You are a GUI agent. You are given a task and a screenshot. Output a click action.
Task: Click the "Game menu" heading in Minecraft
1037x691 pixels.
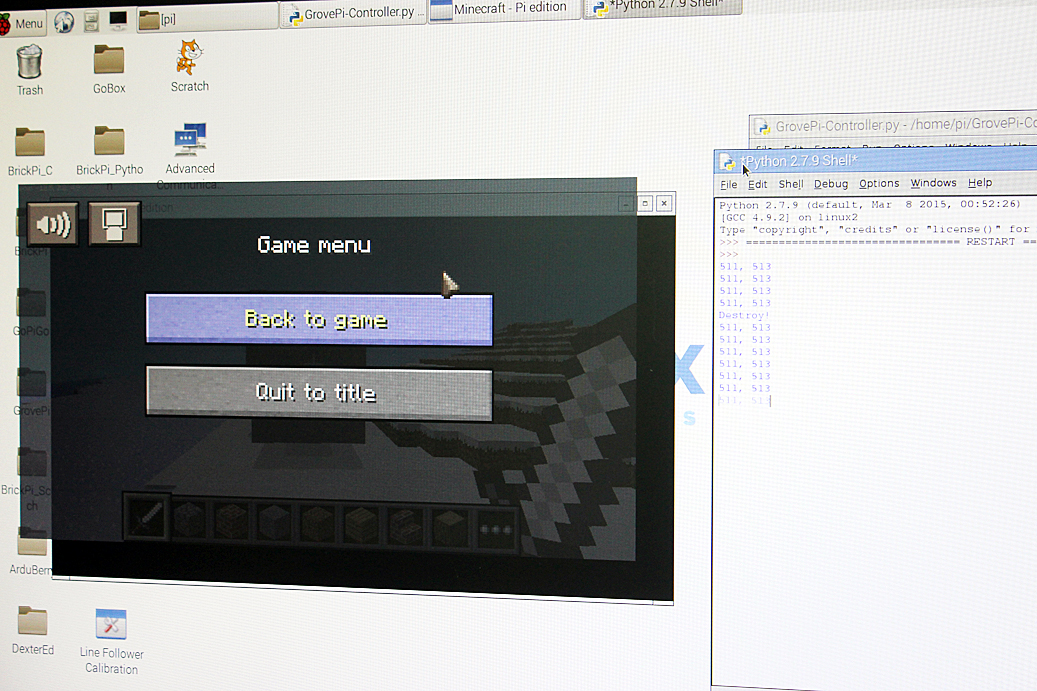click(x=314, y=245)
